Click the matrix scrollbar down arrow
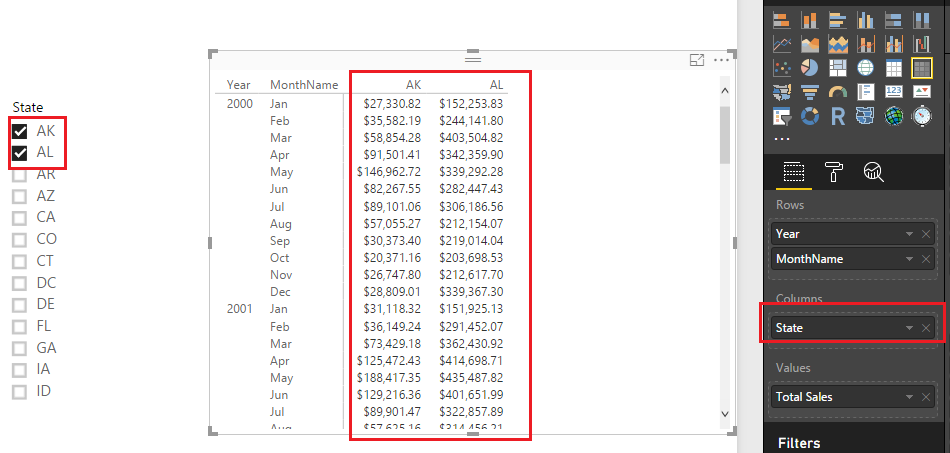Viewport: 950px width, 453px height. (x=725, y=413)
